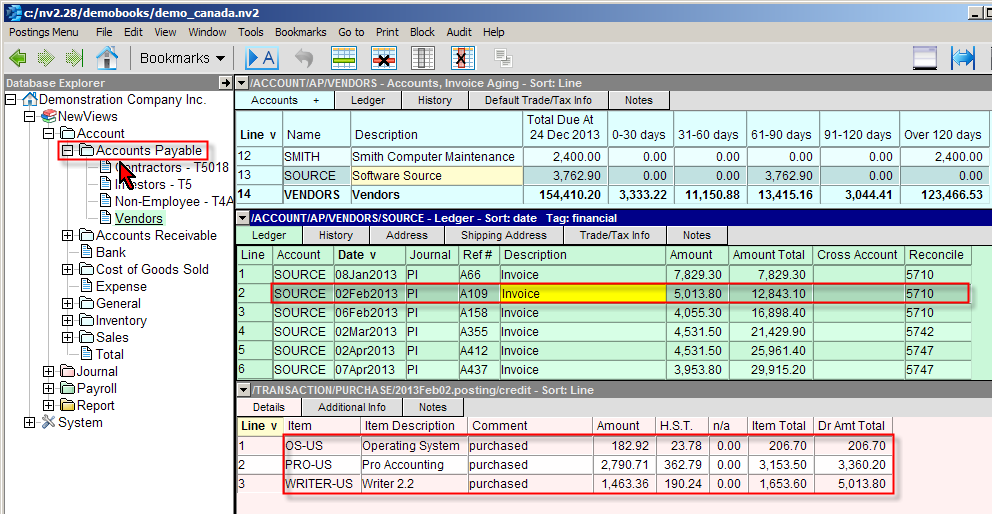Click the window layout icon at top right
The width and height of the screenshot is (992, 514).
923,58
